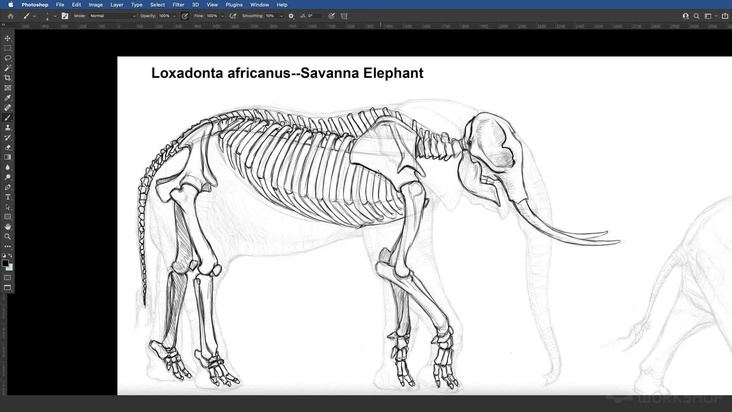Enable airbrush-style build-up
The height and width of the screenshot is (412, 732).
click(x=233, y=16)
